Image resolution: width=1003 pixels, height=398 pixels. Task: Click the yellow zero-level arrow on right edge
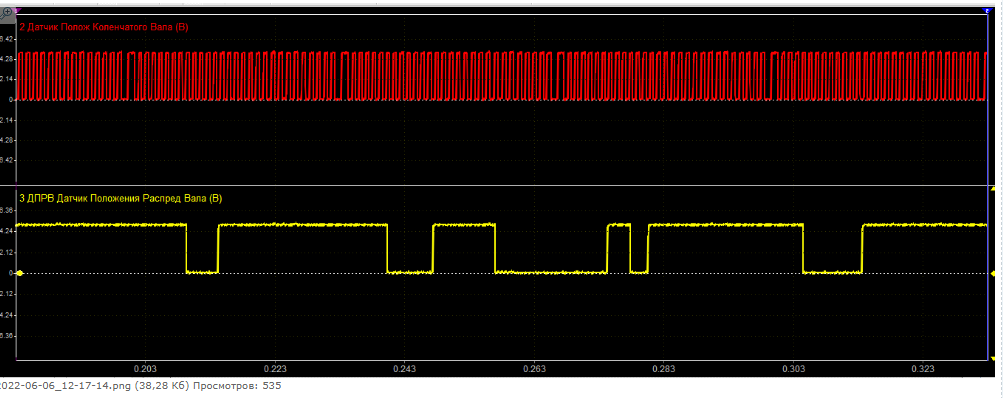point(992,273)
